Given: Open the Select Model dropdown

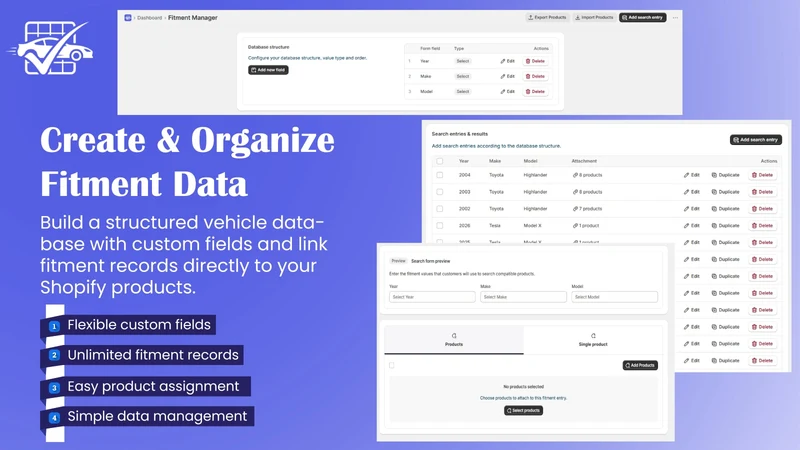Looking at the screenshot, I should (x=614, y=297).
